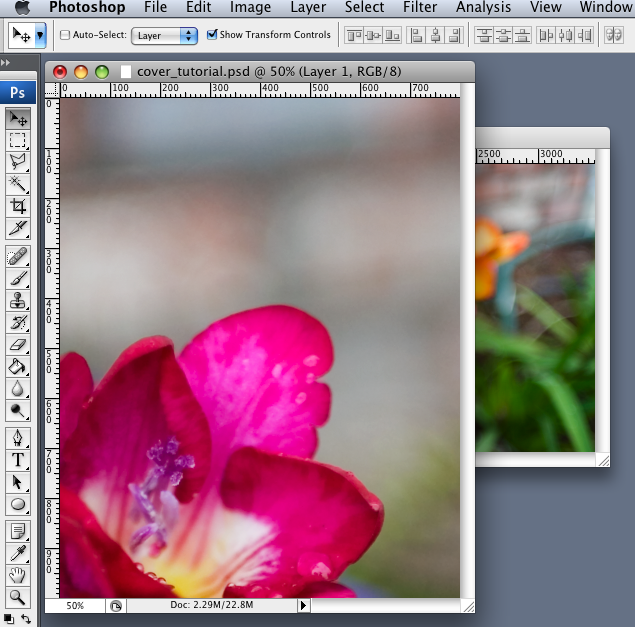Click the 50% zoom level field

(75, 606)
